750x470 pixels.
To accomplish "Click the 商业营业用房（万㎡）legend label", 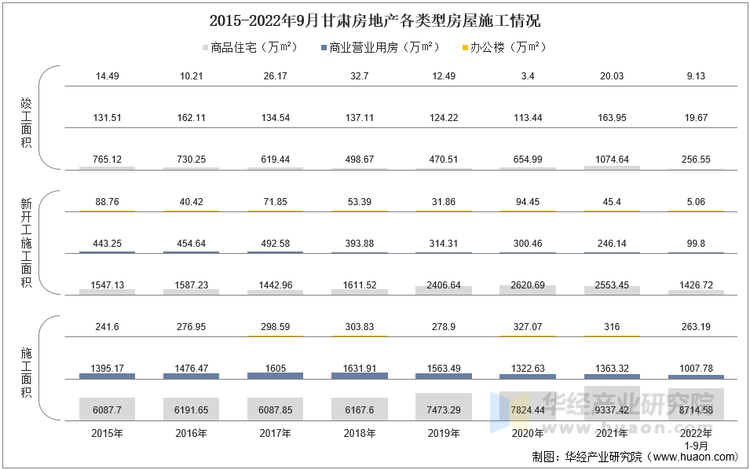I will 384,47.
